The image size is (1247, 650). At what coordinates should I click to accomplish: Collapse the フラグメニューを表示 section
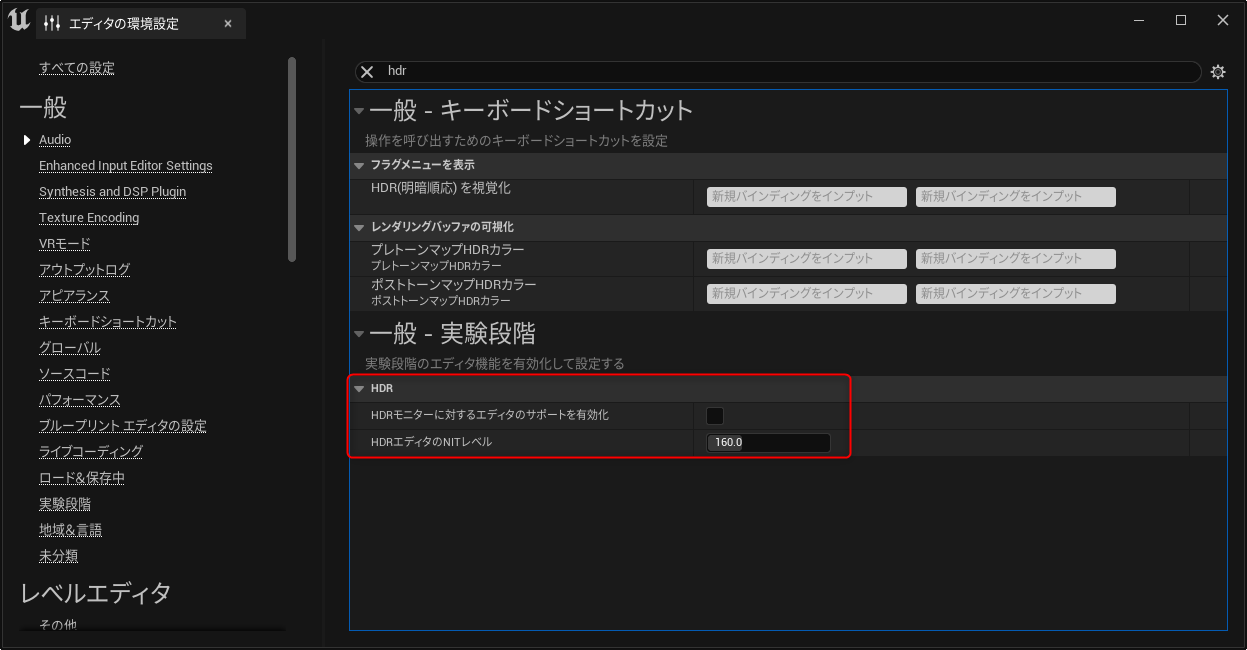tap(359, 166)
